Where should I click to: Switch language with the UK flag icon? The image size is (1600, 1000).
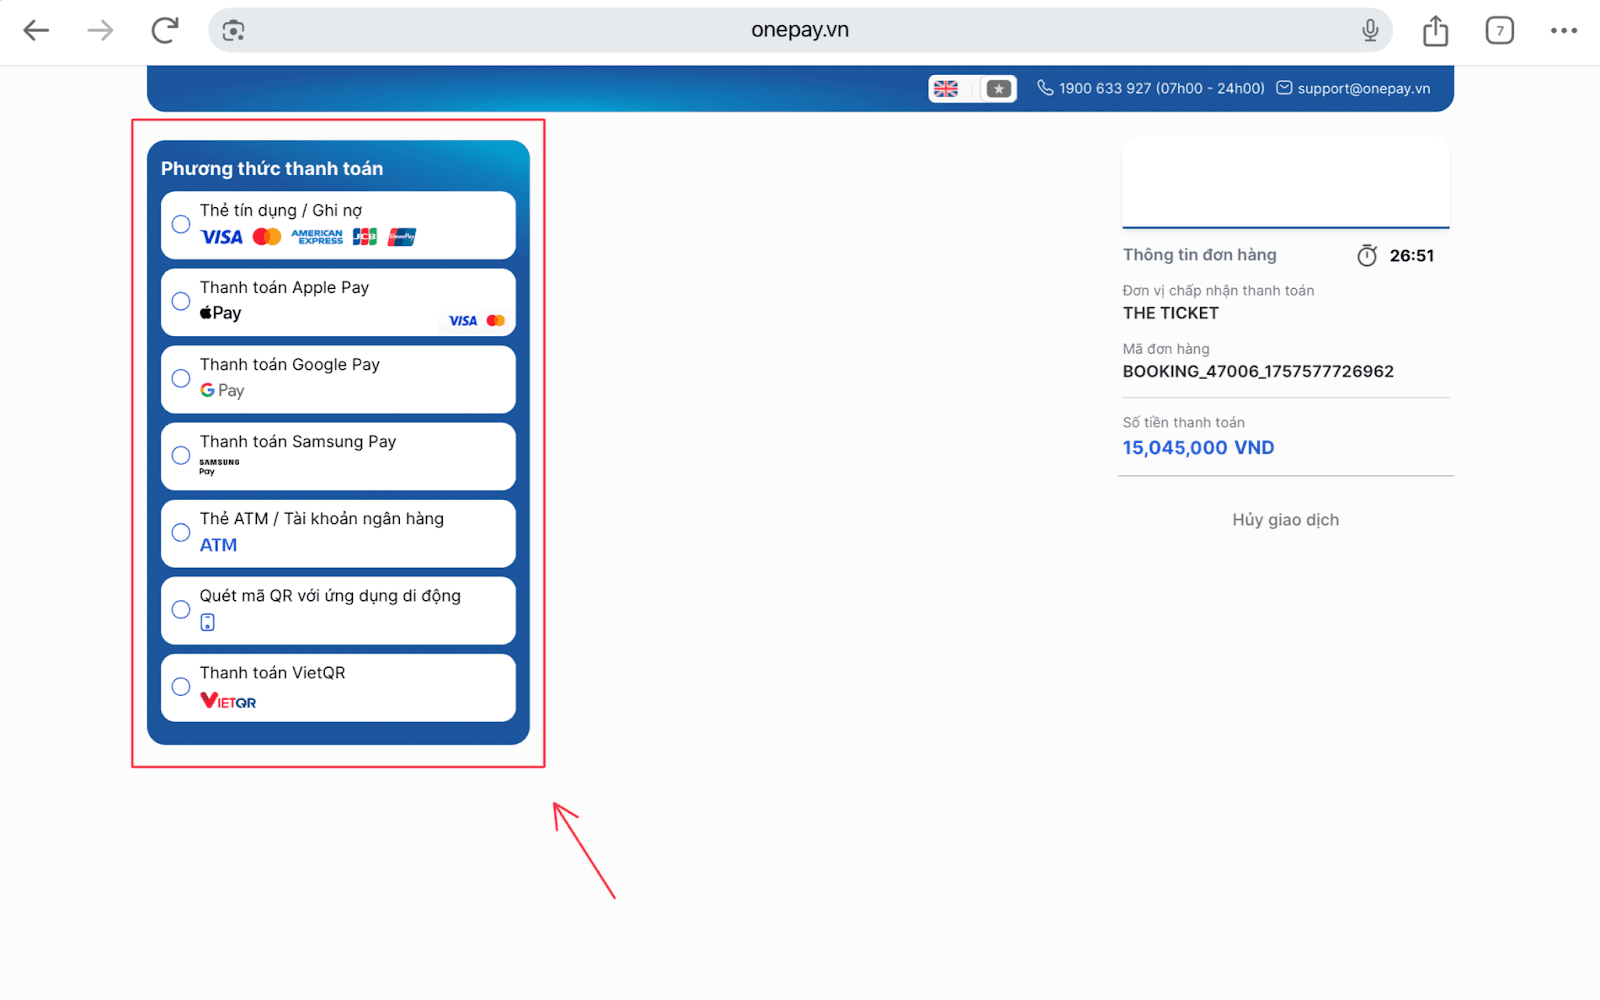pyautogui.click(x=946, y=89)
